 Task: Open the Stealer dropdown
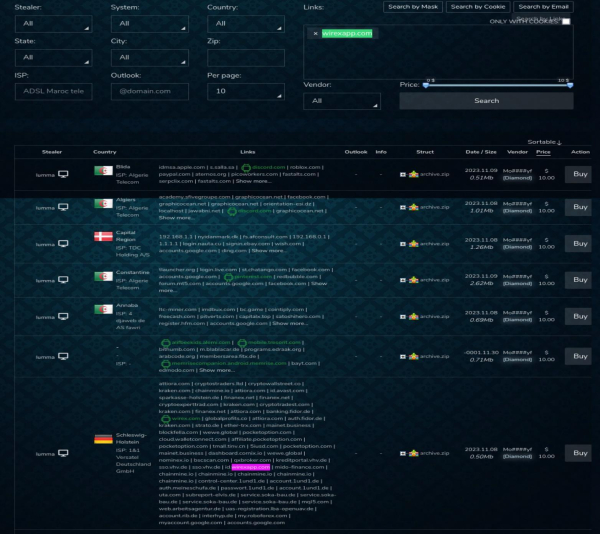pos(54,24)
